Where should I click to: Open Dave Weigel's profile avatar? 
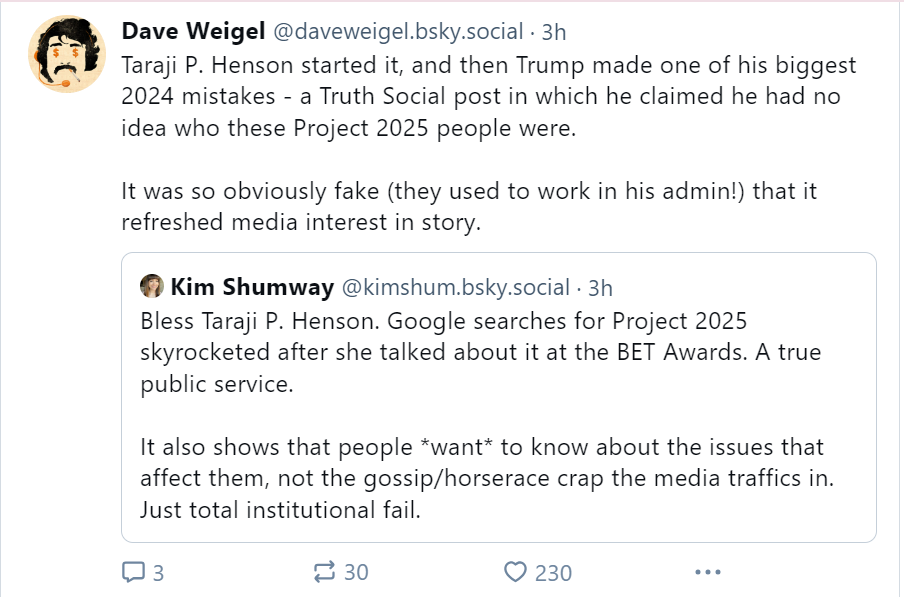tap(67, 54)
